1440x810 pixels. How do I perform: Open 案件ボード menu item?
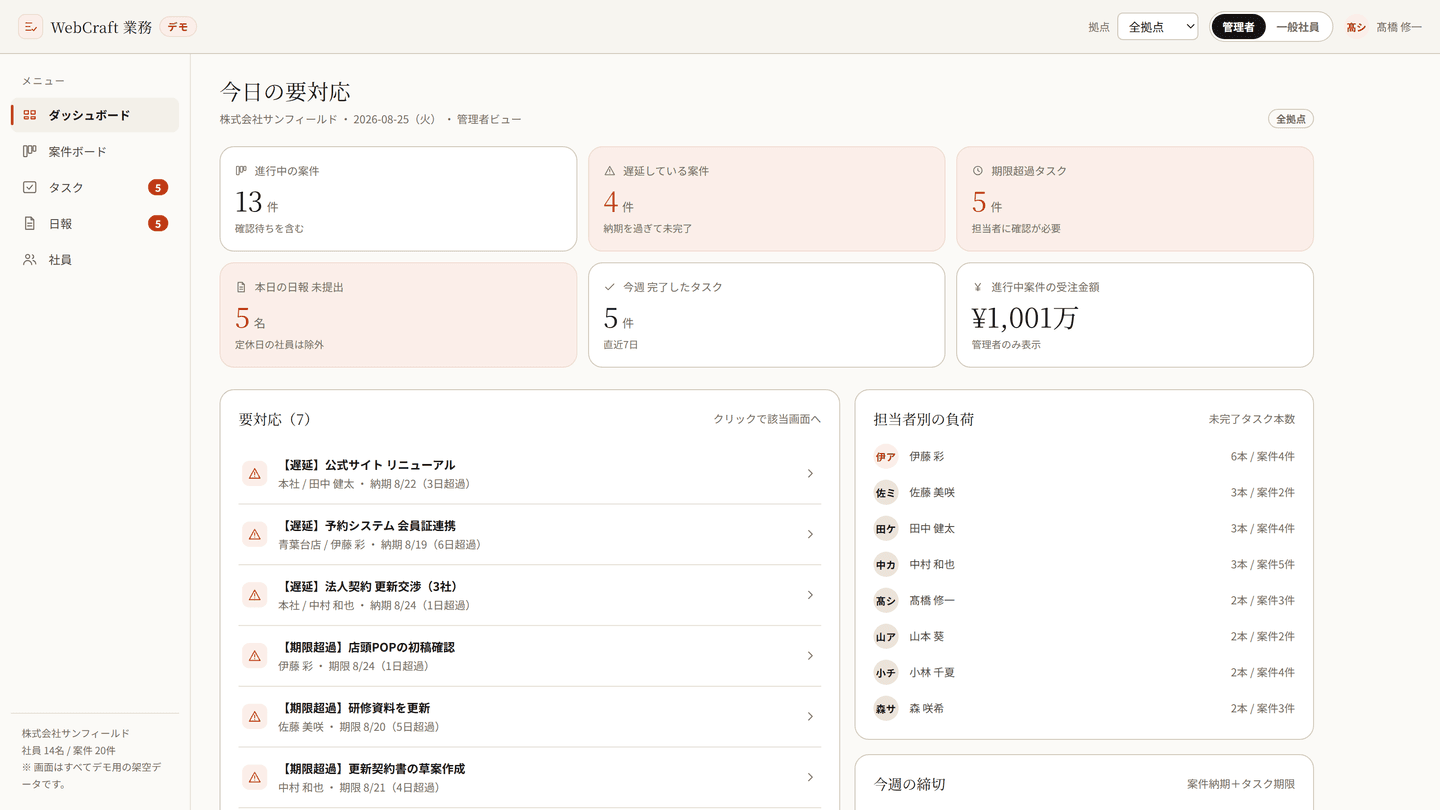click(95, 151)
